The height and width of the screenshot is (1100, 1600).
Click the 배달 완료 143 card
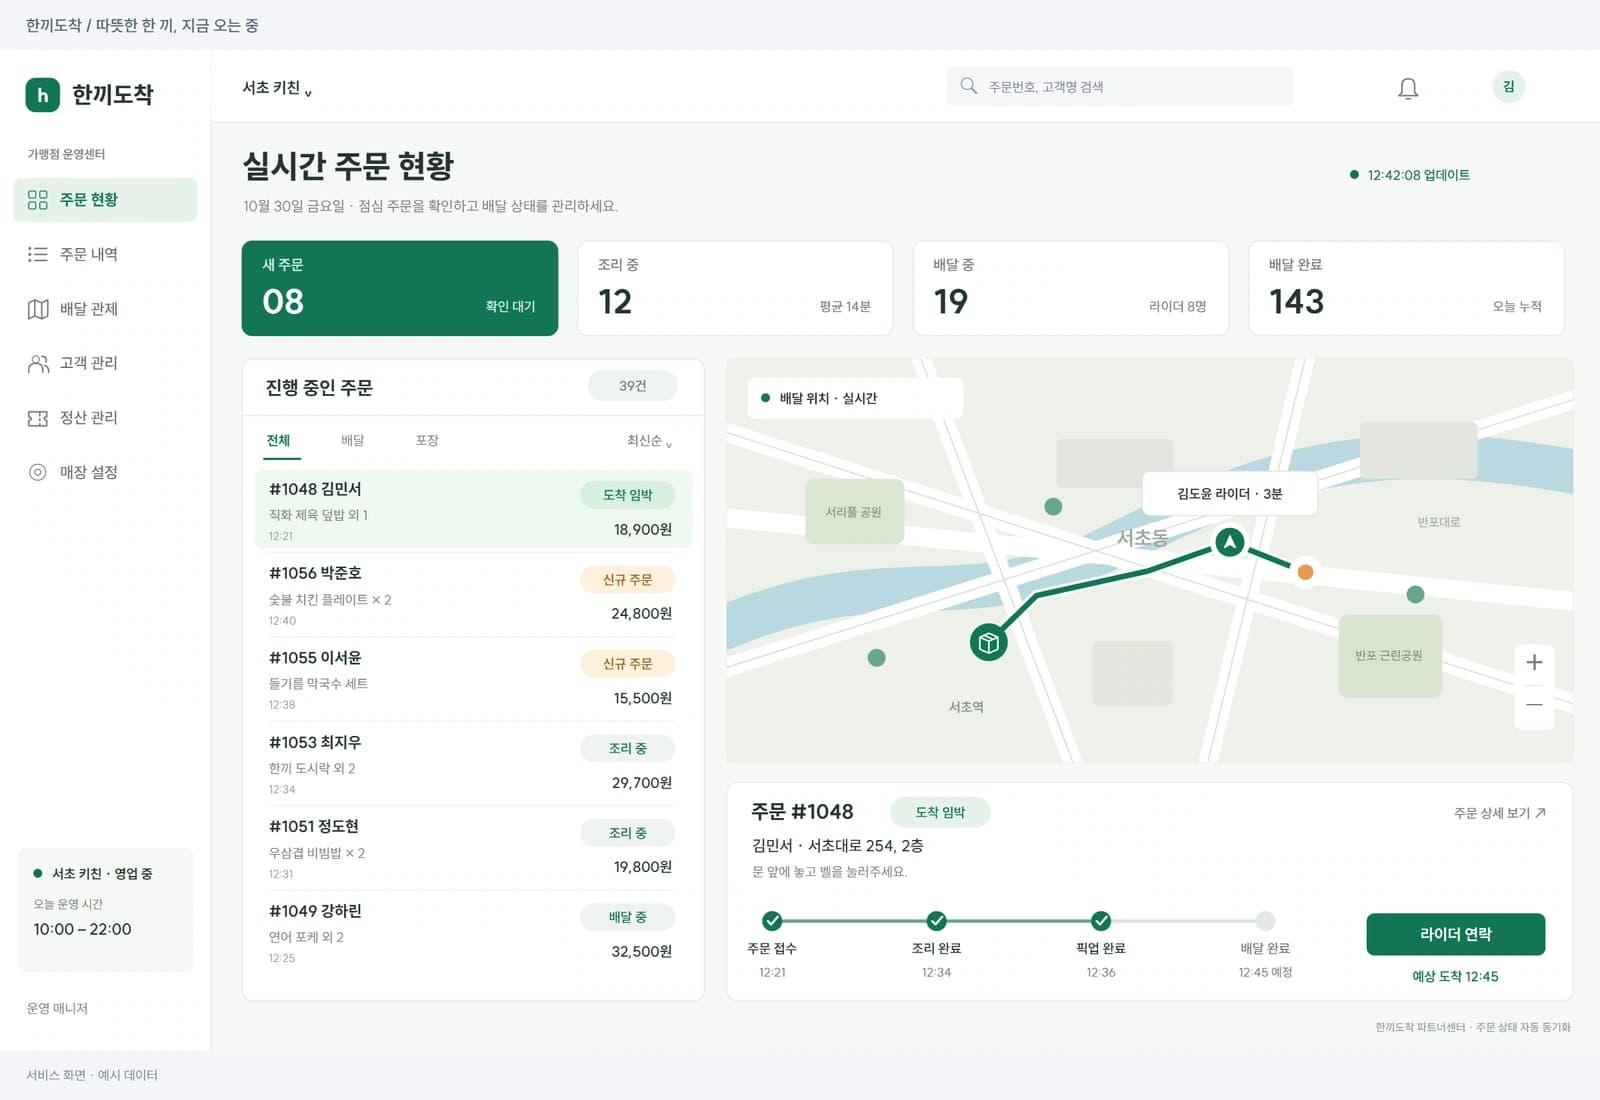[x=1406, y=288]
